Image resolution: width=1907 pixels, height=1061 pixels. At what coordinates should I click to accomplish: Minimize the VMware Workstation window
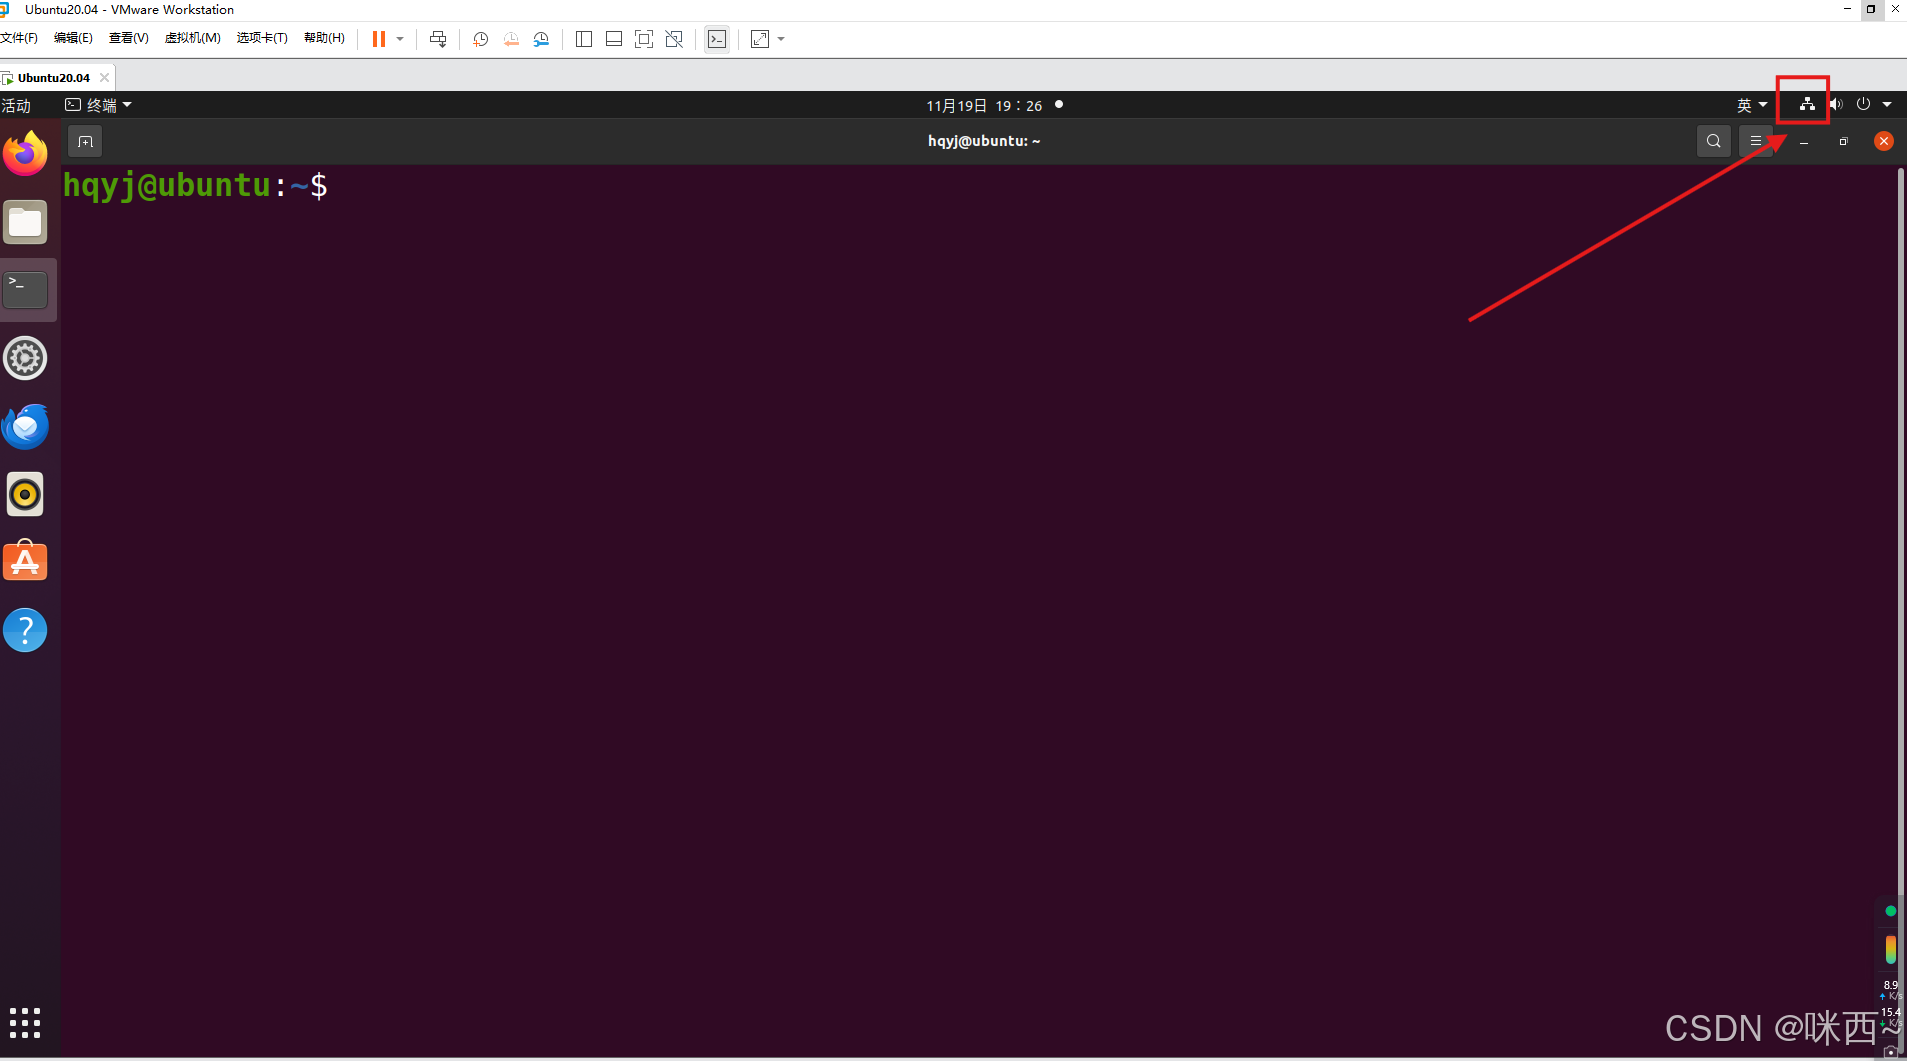coord(1847,9)
